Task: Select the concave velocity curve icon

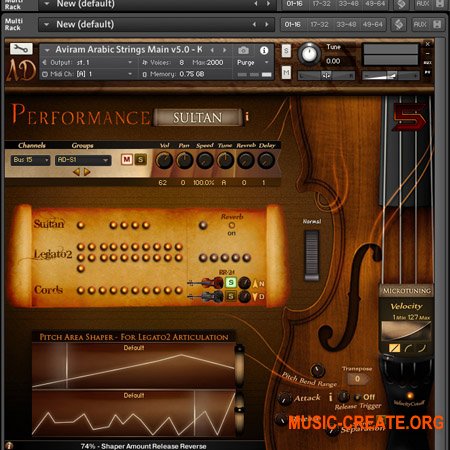Action: click(x=408, y=348)
